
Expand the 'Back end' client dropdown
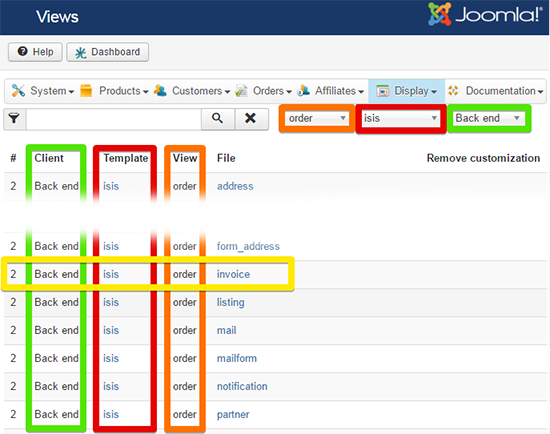(x=489, y=118)
